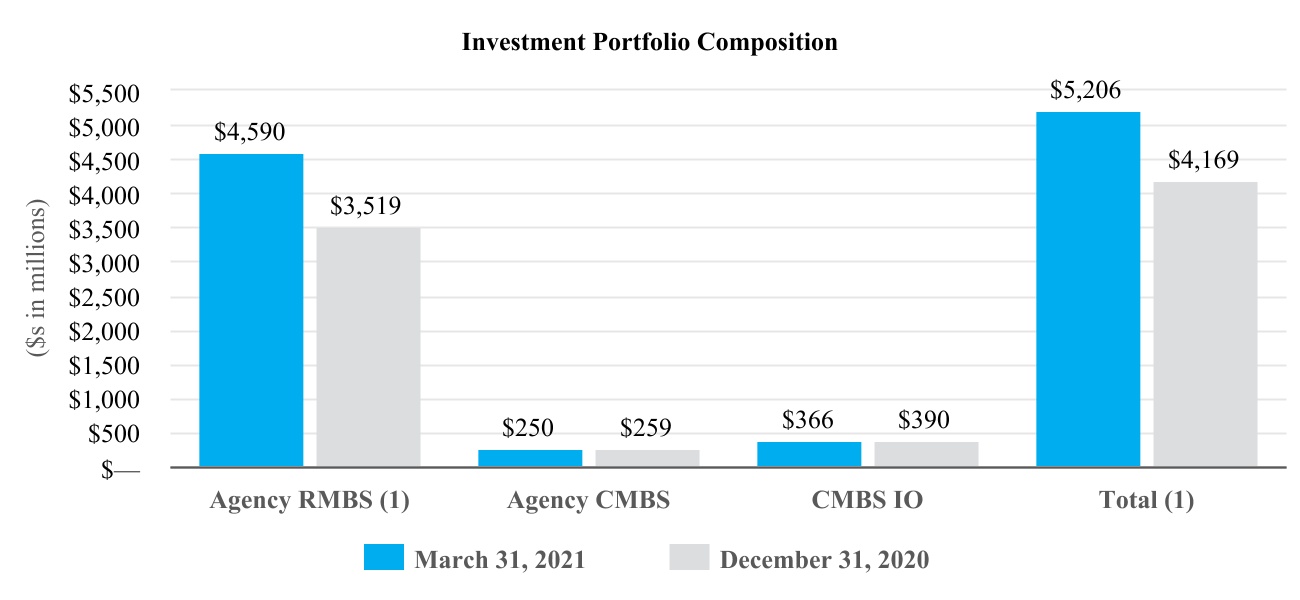The image size is (1300, 600).
Task: Select the $366 data label
Action: (x=808, y=420)
